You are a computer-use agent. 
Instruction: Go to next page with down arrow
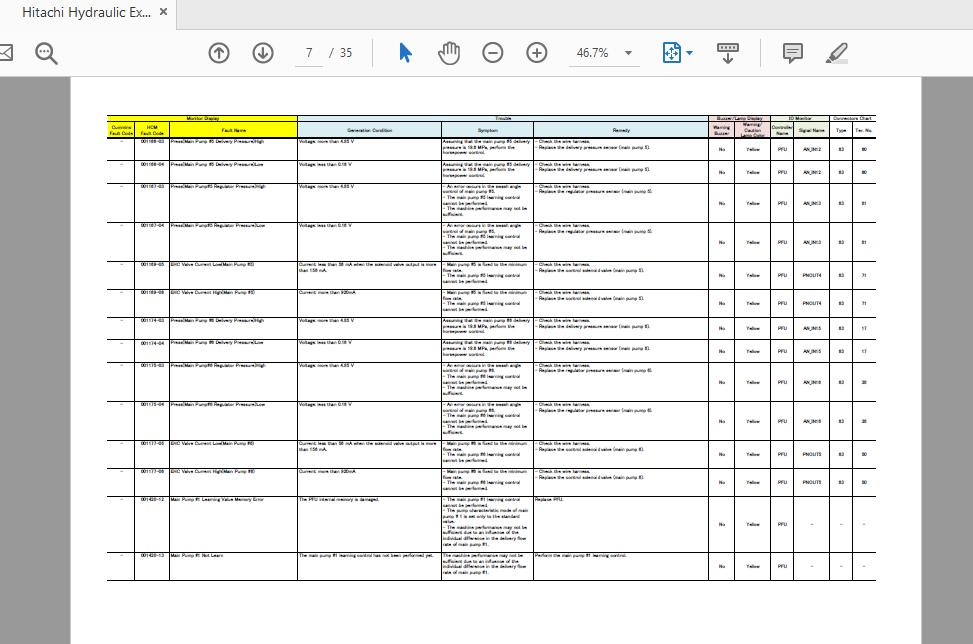point(263,53)
